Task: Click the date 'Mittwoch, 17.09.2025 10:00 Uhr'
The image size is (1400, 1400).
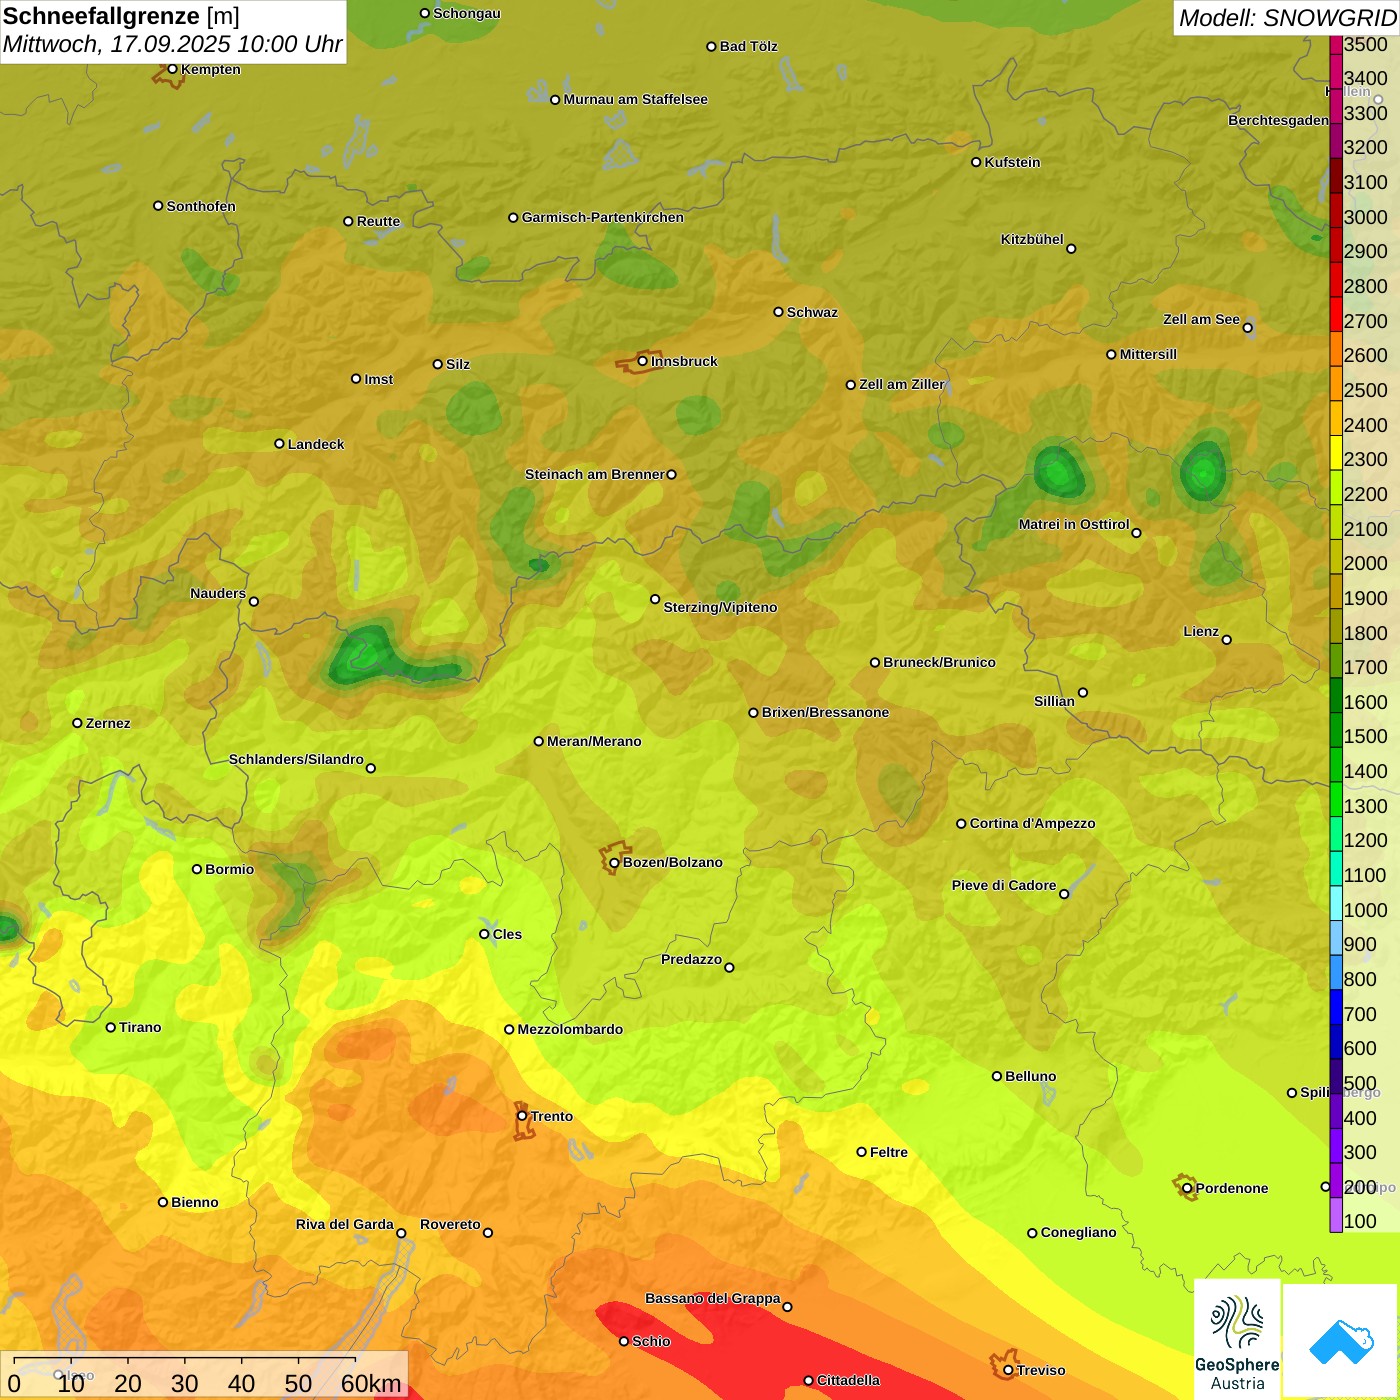Action: click(172, 45)
